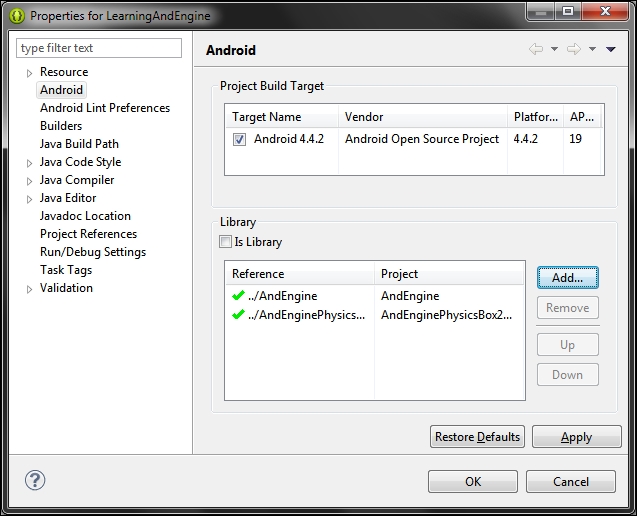637x516 pixels.
Task: Close the Properties dialog window
Action: [604, 11]
